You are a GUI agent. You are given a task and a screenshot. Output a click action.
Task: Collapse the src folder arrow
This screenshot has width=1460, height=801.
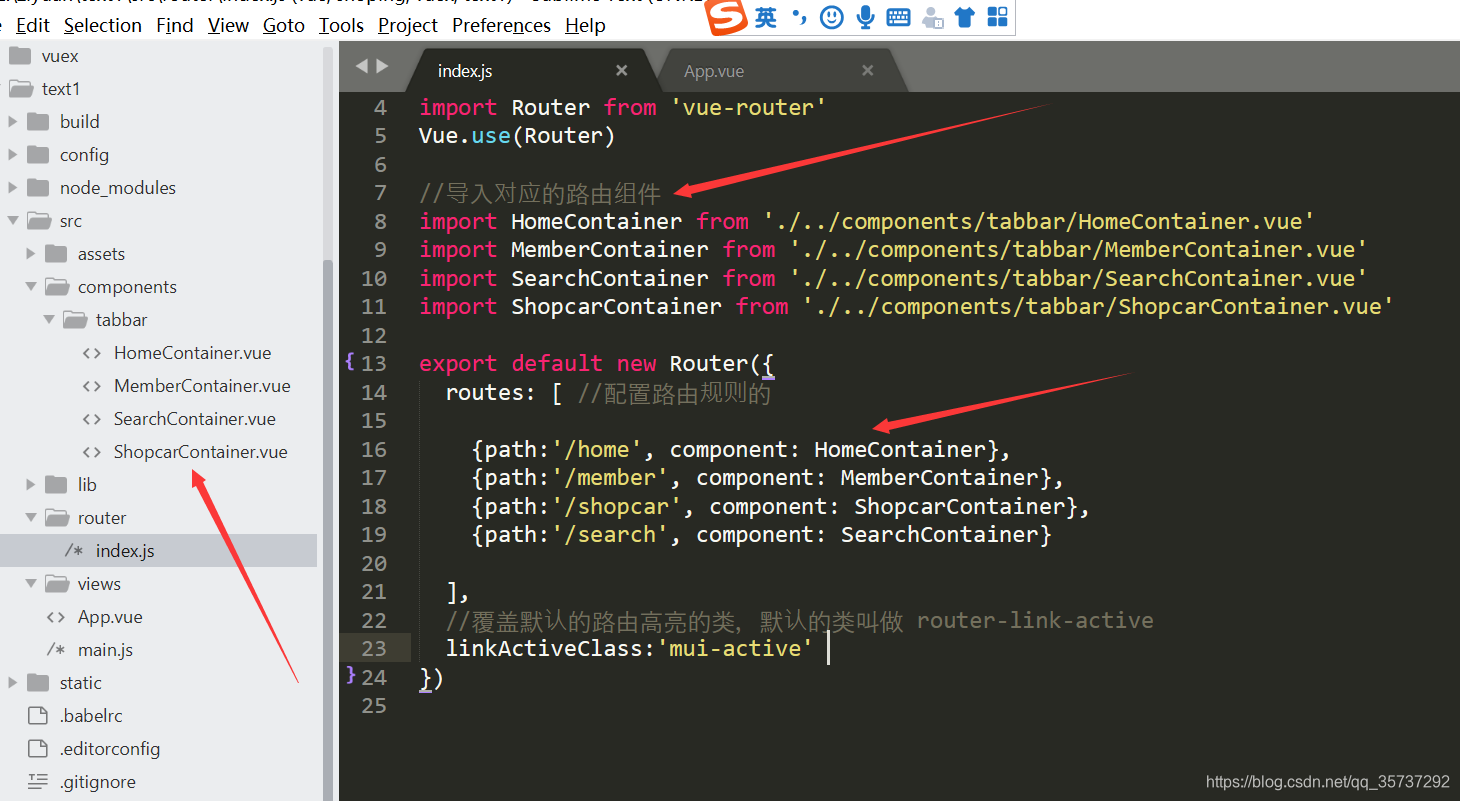(x=13, y=221)
